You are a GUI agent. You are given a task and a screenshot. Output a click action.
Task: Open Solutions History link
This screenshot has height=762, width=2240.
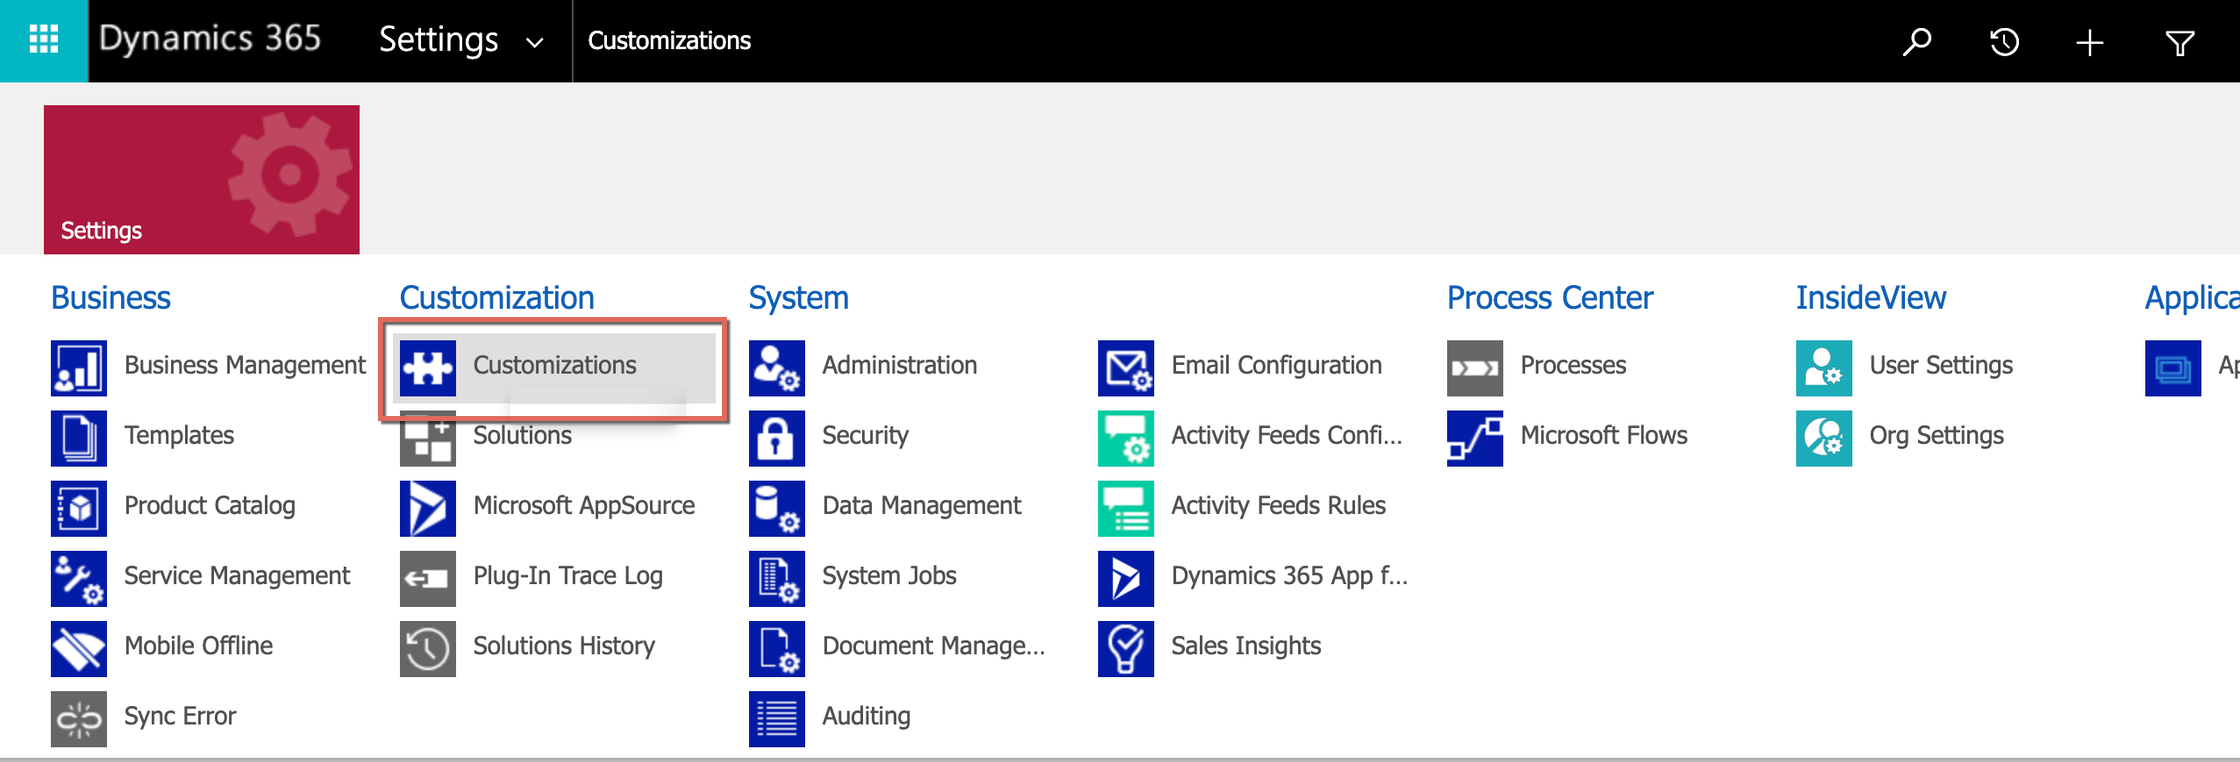pos(564,645)
